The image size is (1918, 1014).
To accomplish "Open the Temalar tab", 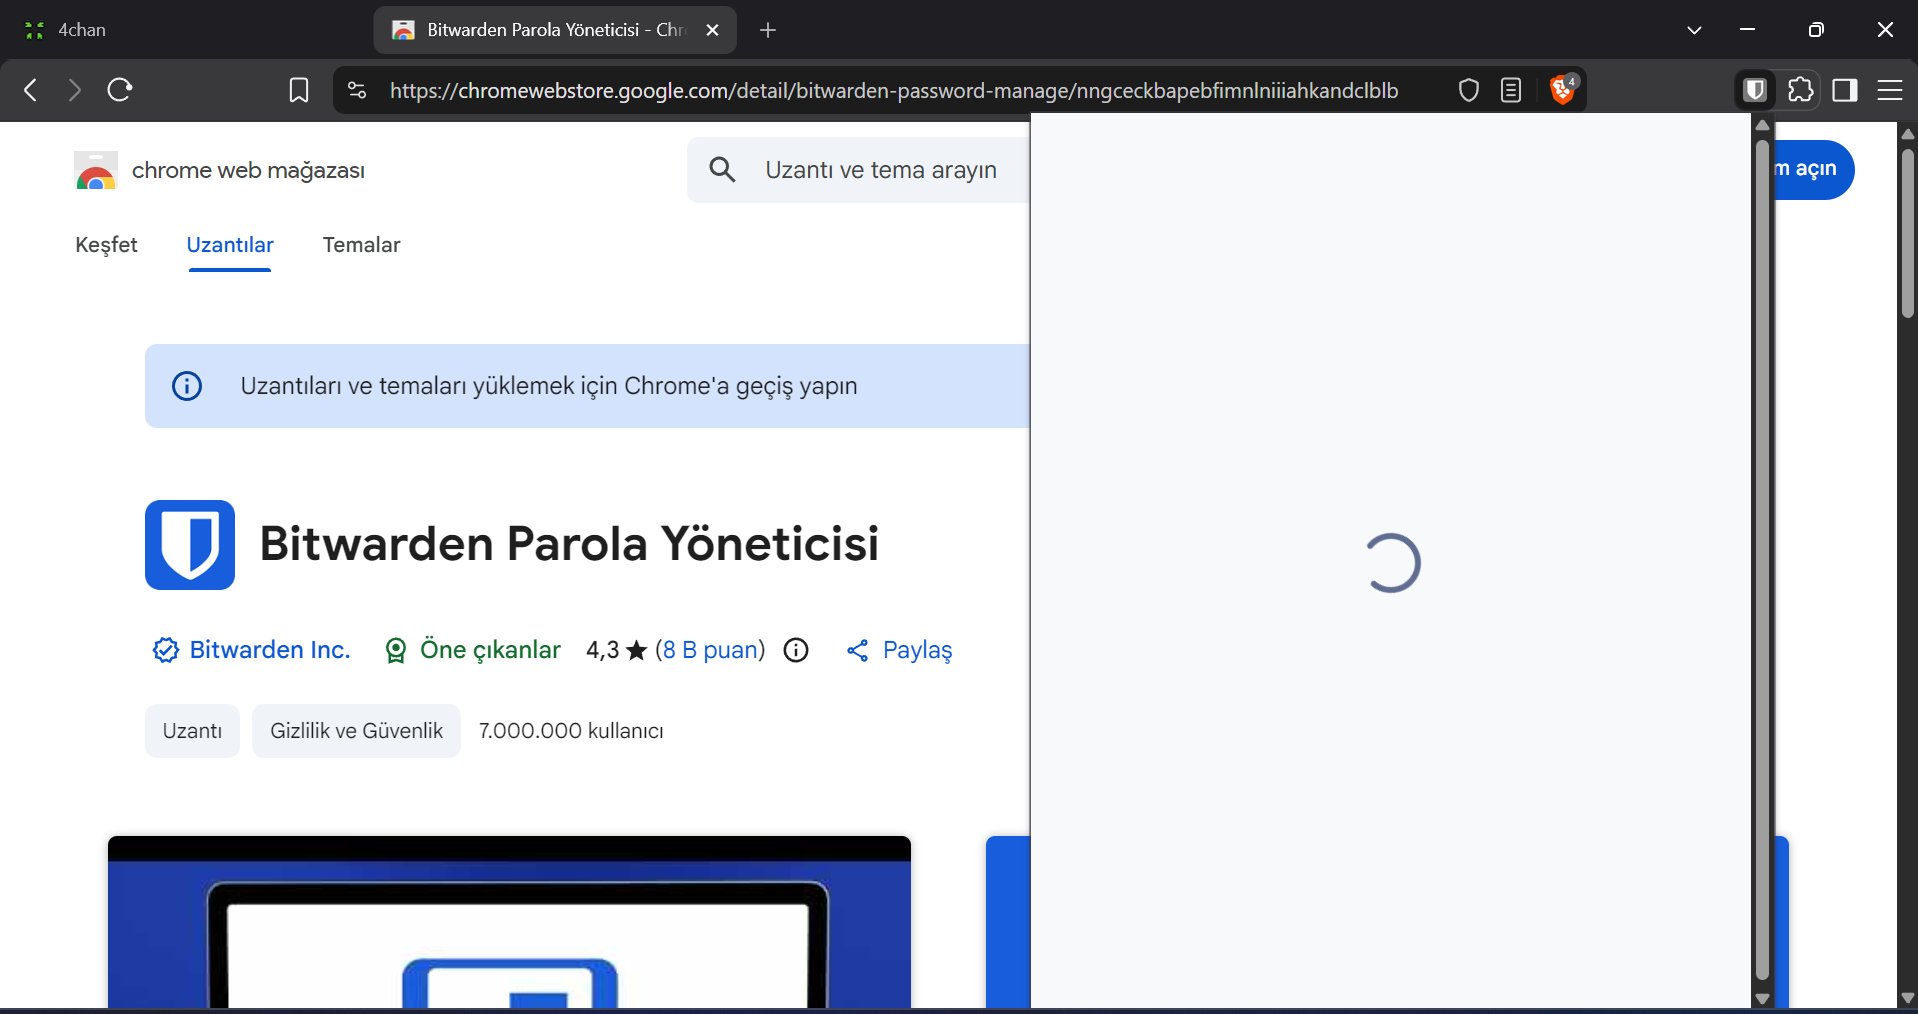I will point(361,245).
